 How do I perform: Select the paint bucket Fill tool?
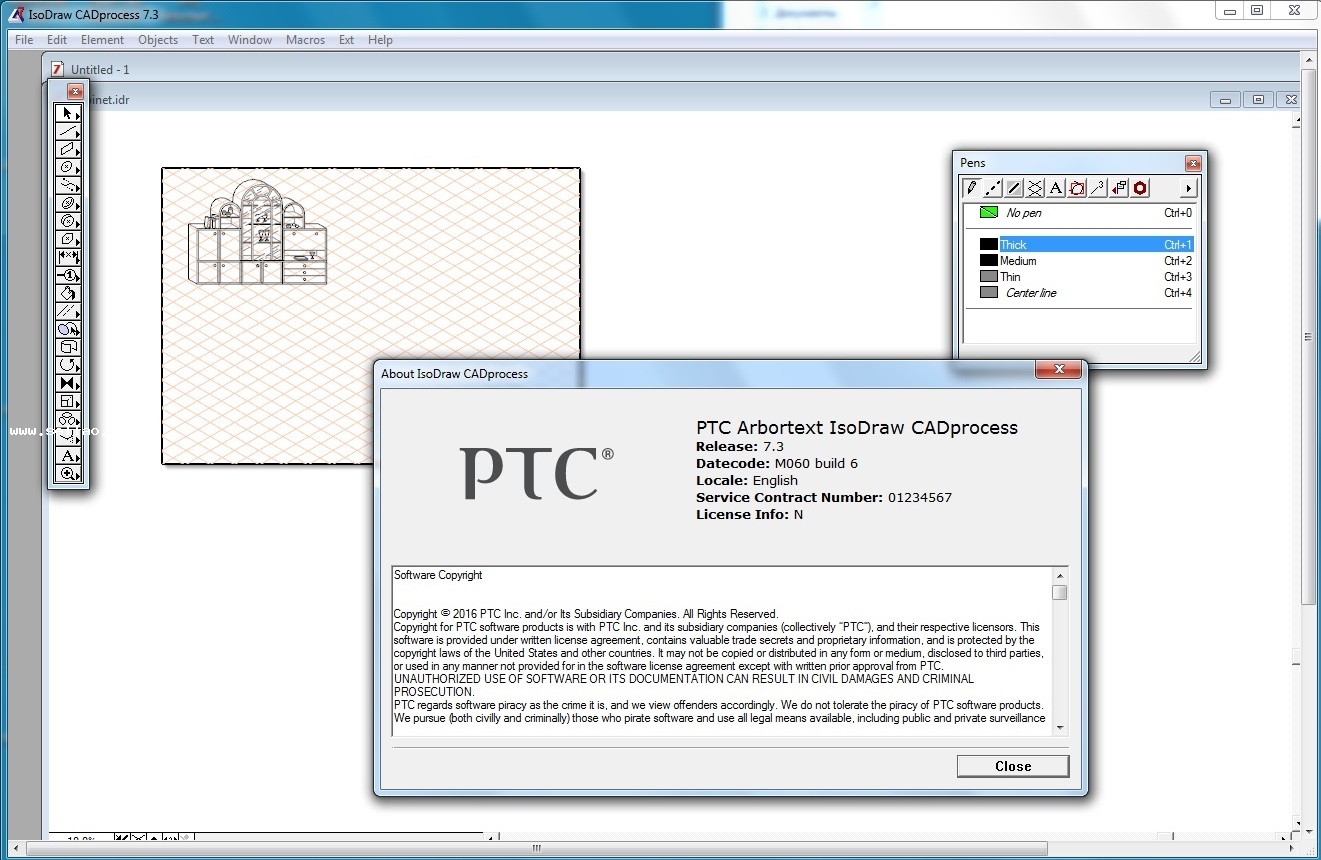(x=68, y=293)
